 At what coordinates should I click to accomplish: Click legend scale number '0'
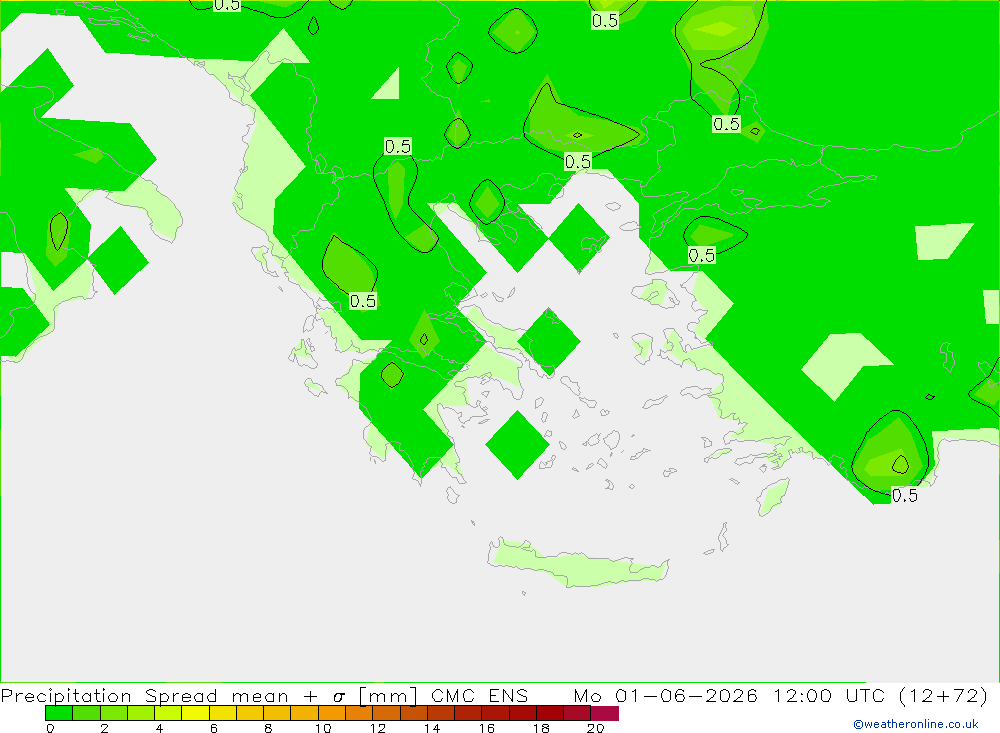(50, 728)
